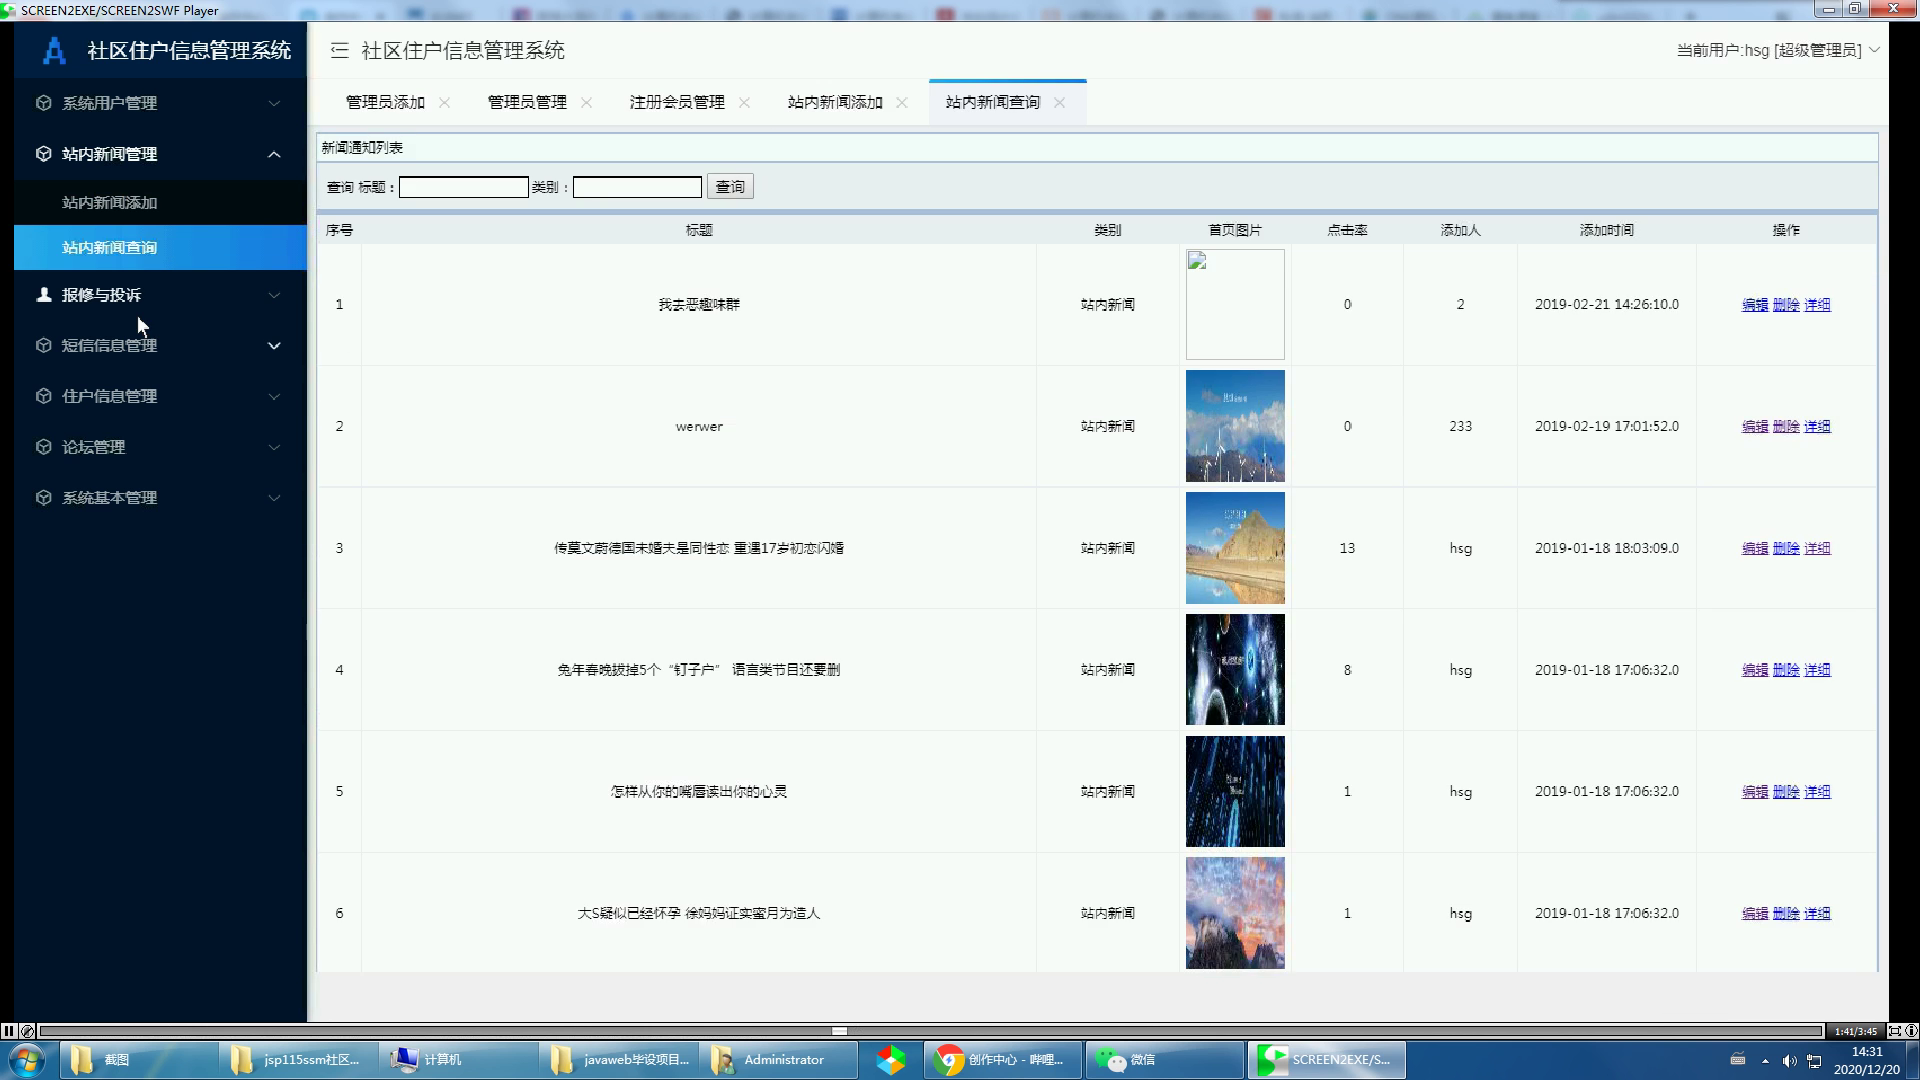This screenshot has width=1920, height=1080.
Task: Click 删除 for news row 5
Action: tap(1786, 792)
